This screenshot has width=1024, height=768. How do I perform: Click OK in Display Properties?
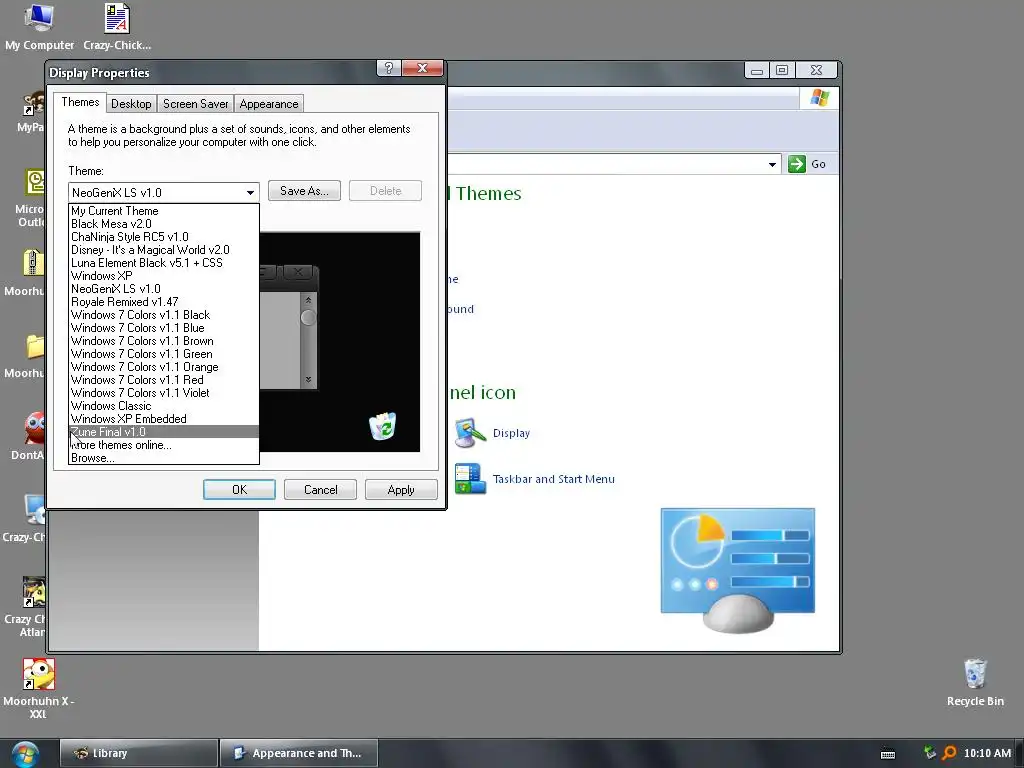tap(239, 490)
